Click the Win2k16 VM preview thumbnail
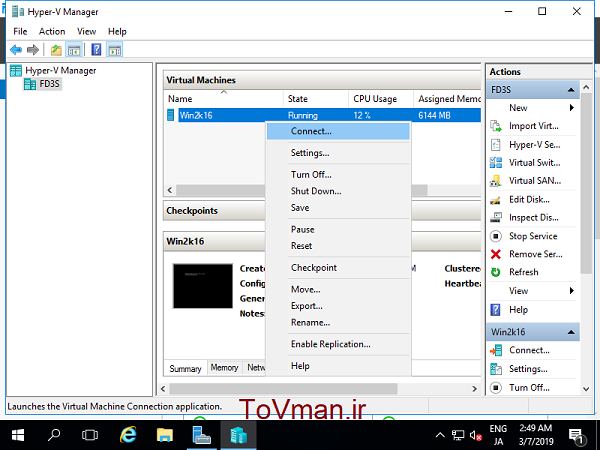The image size is (600, 450). point(203,286)
